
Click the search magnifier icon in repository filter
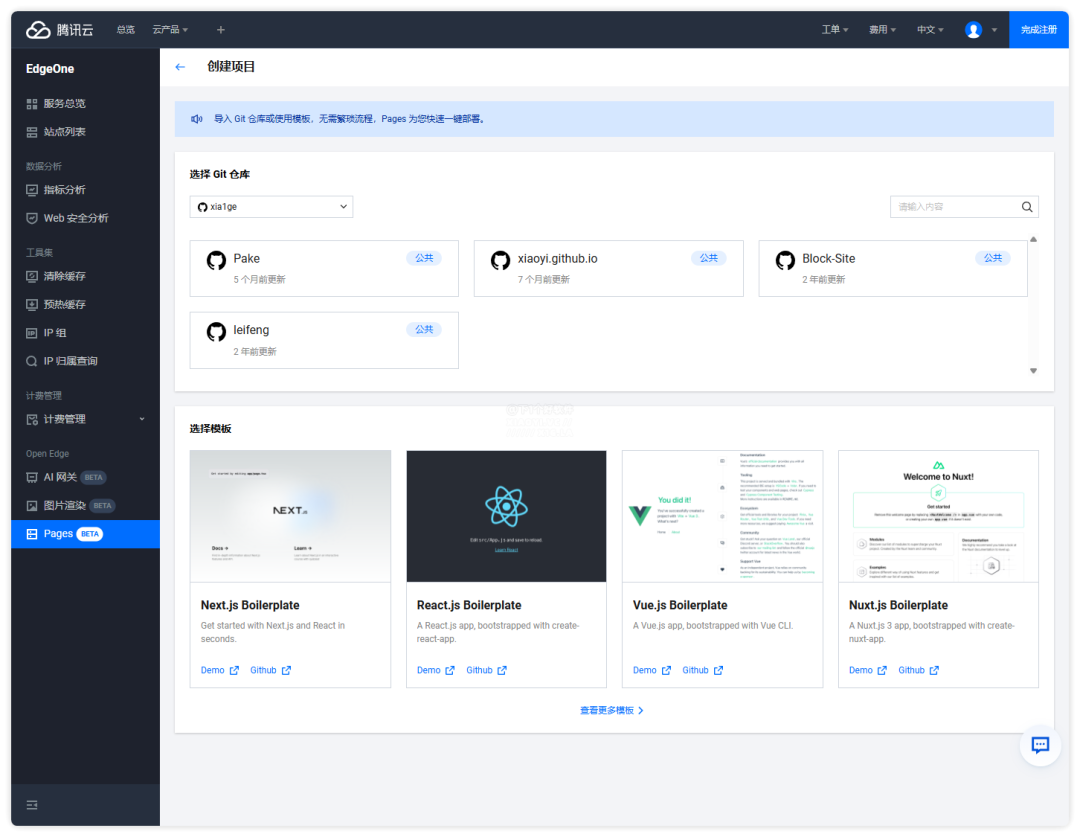[1026, 207]
